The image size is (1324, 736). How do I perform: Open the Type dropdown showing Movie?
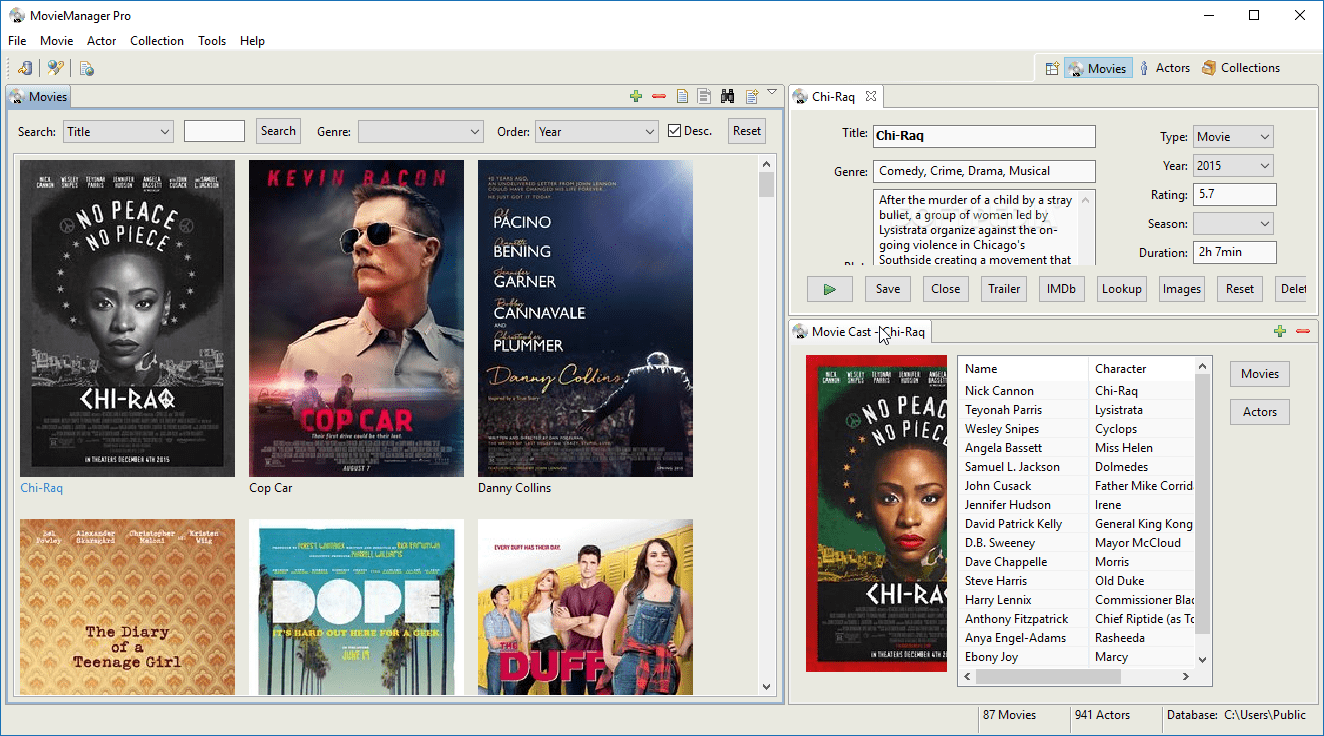pyautogui.click(x=1233, y=137)
